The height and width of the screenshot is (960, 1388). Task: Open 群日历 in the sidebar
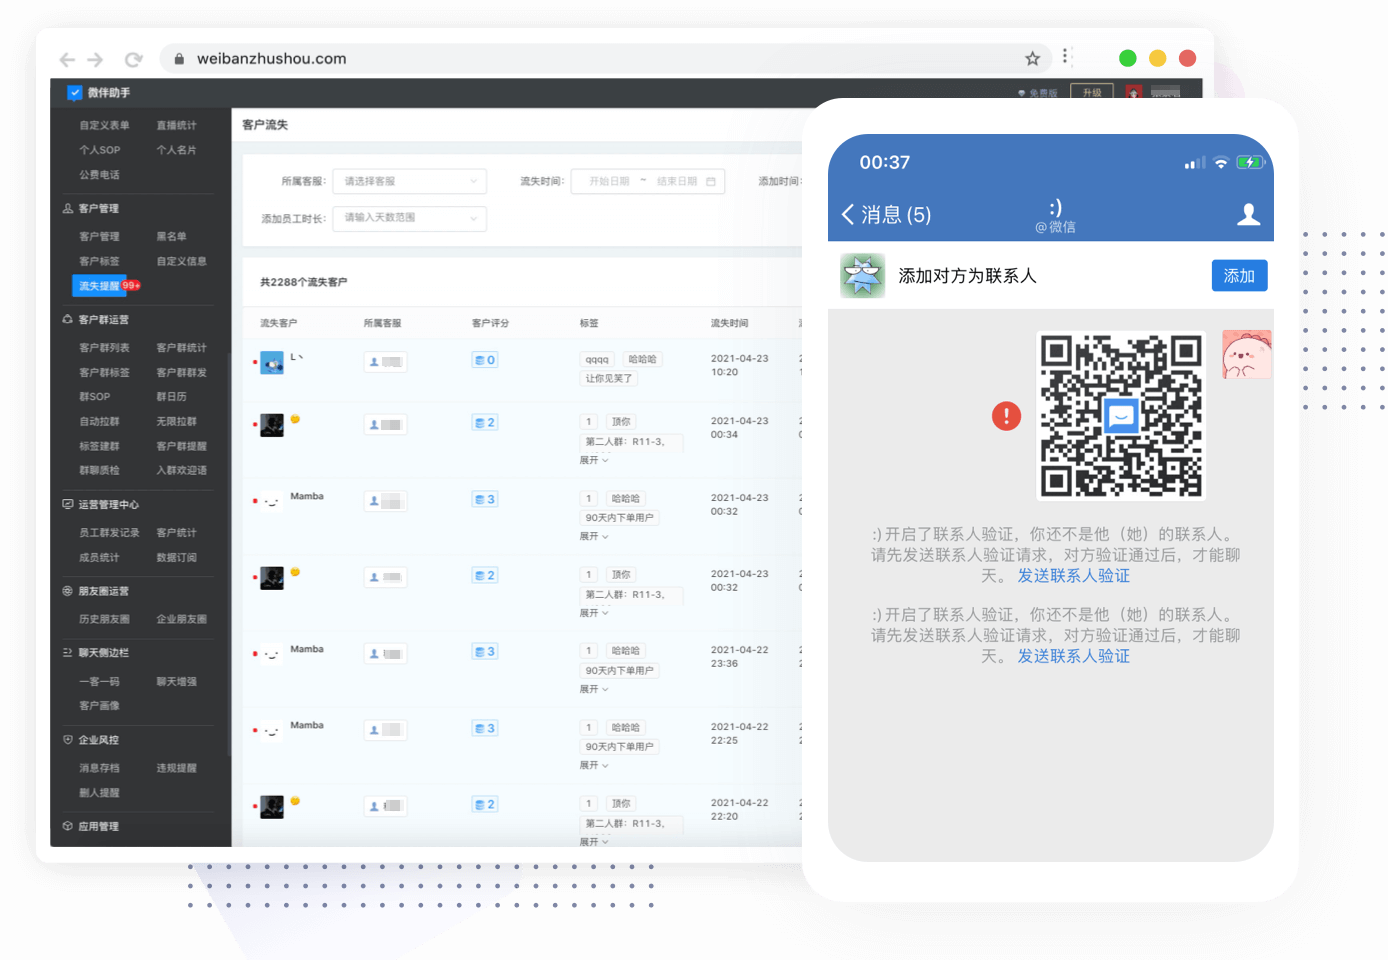[171, 397]
